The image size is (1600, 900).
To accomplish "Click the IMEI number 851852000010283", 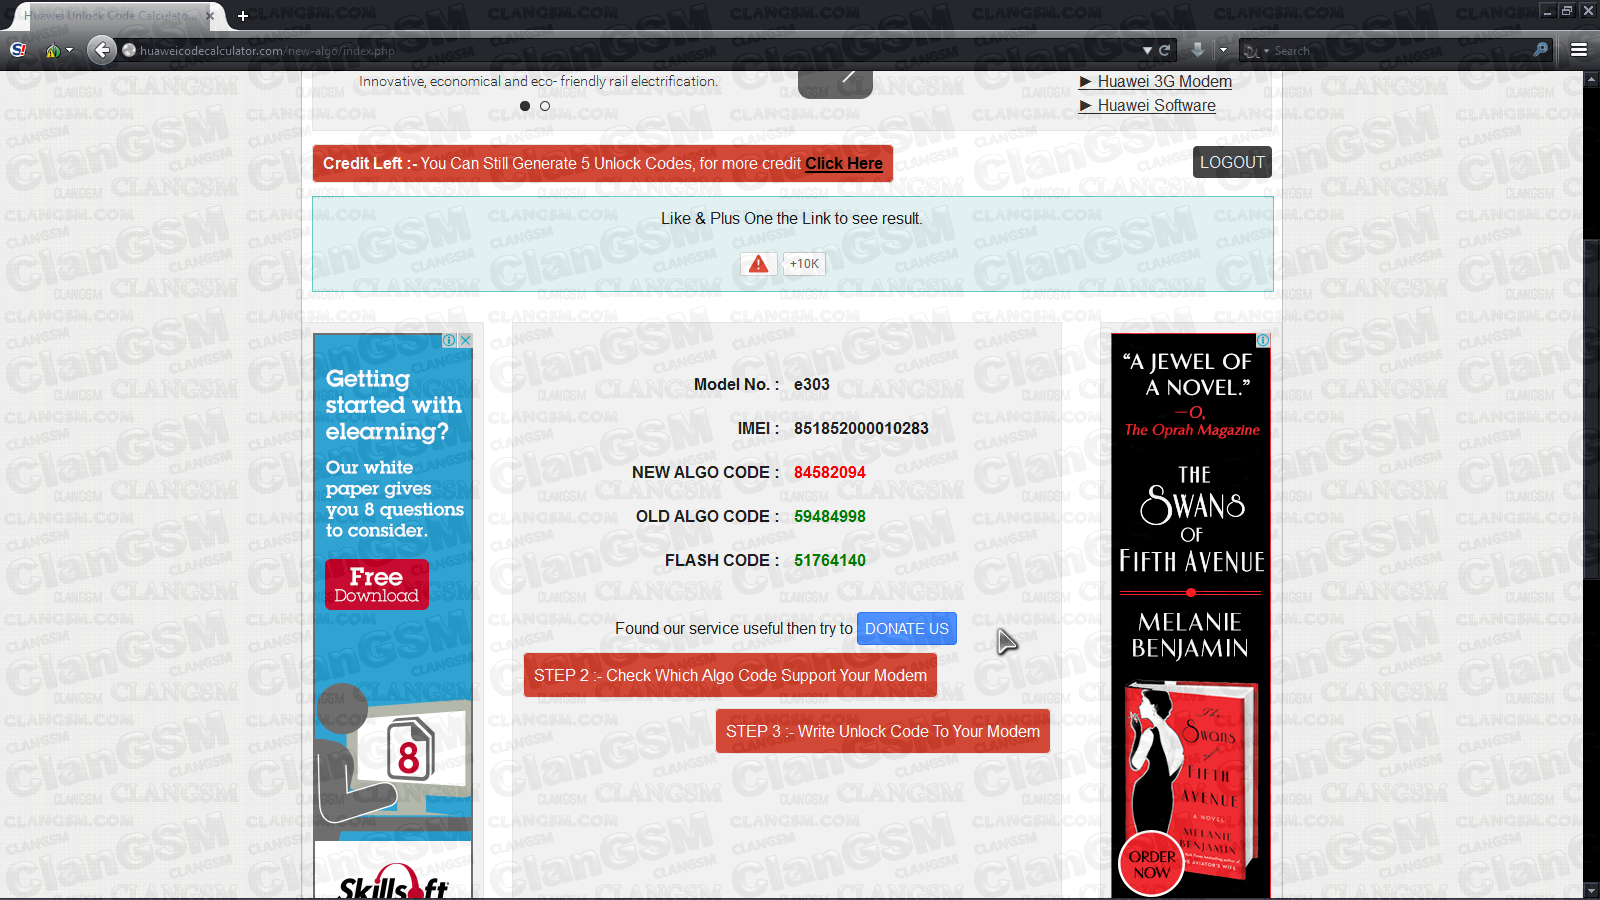I will 861,429.
